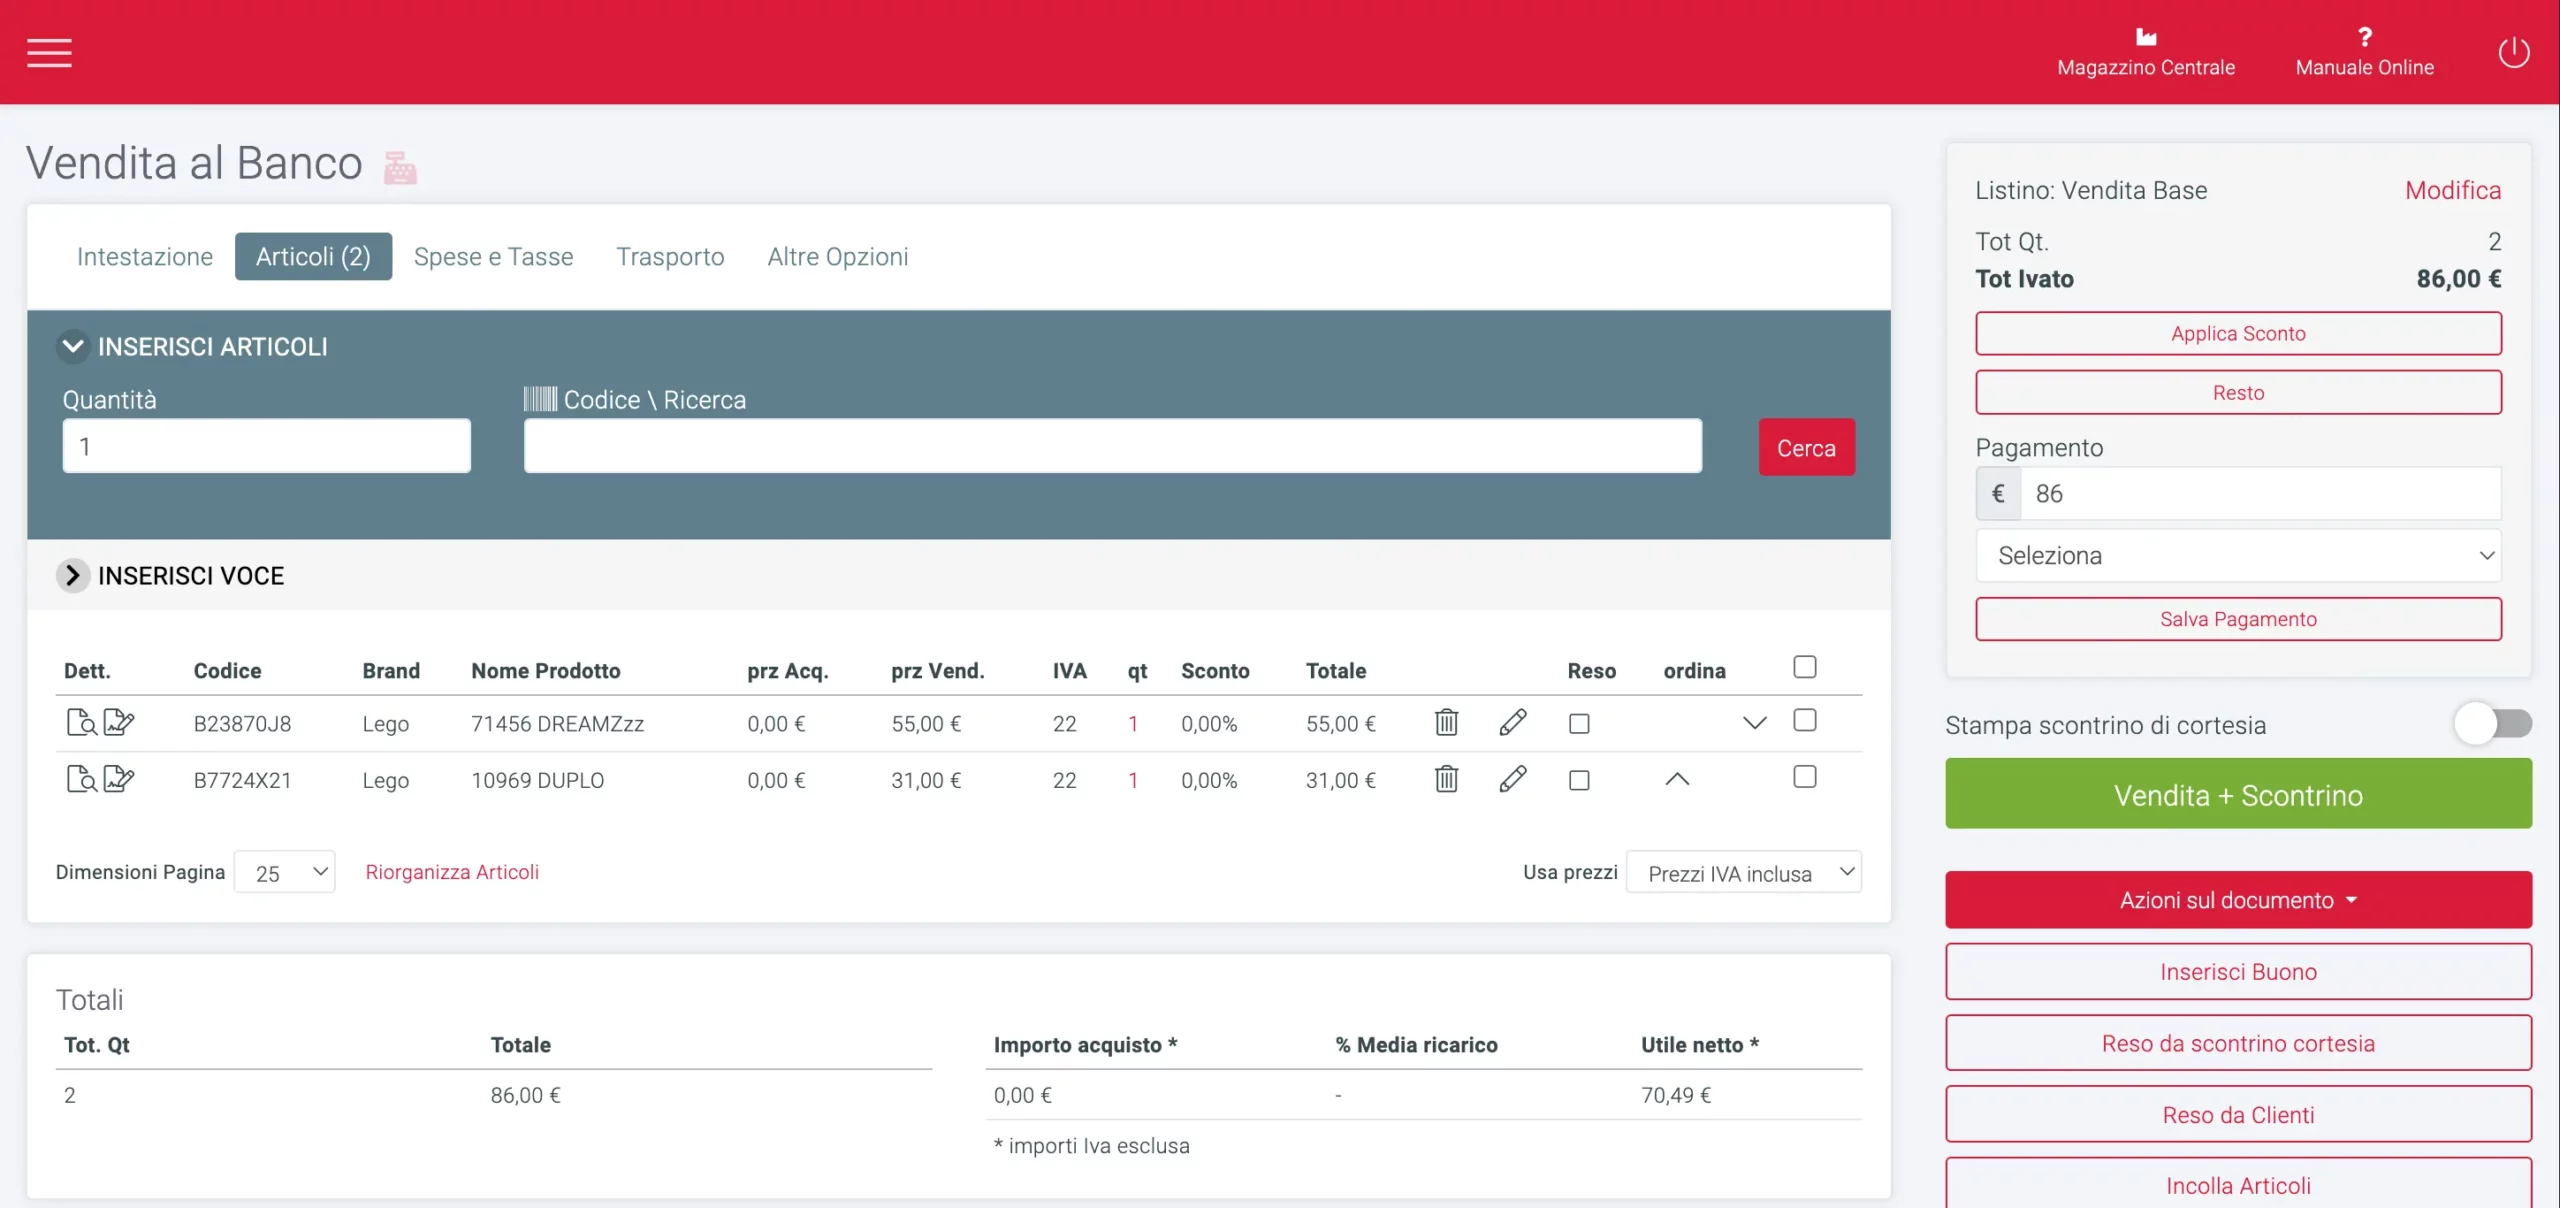This screenshot has width=2560, height=1208.
Task: Open edit-note icon for 10969 DUPLO row
Action: (119, 779)
